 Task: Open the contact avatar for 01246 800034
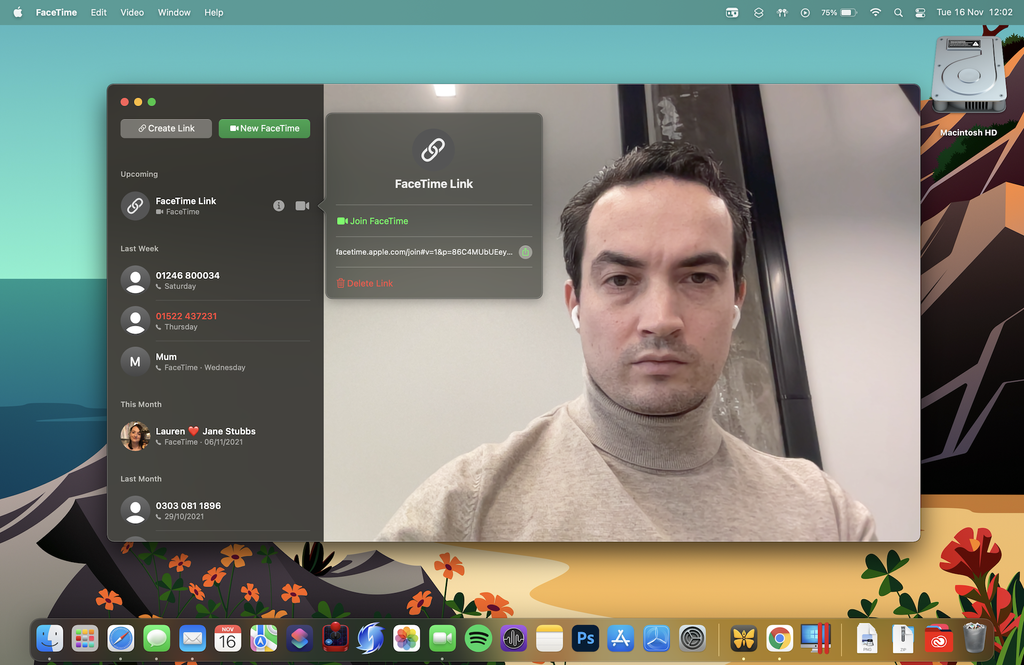point(134,280)
